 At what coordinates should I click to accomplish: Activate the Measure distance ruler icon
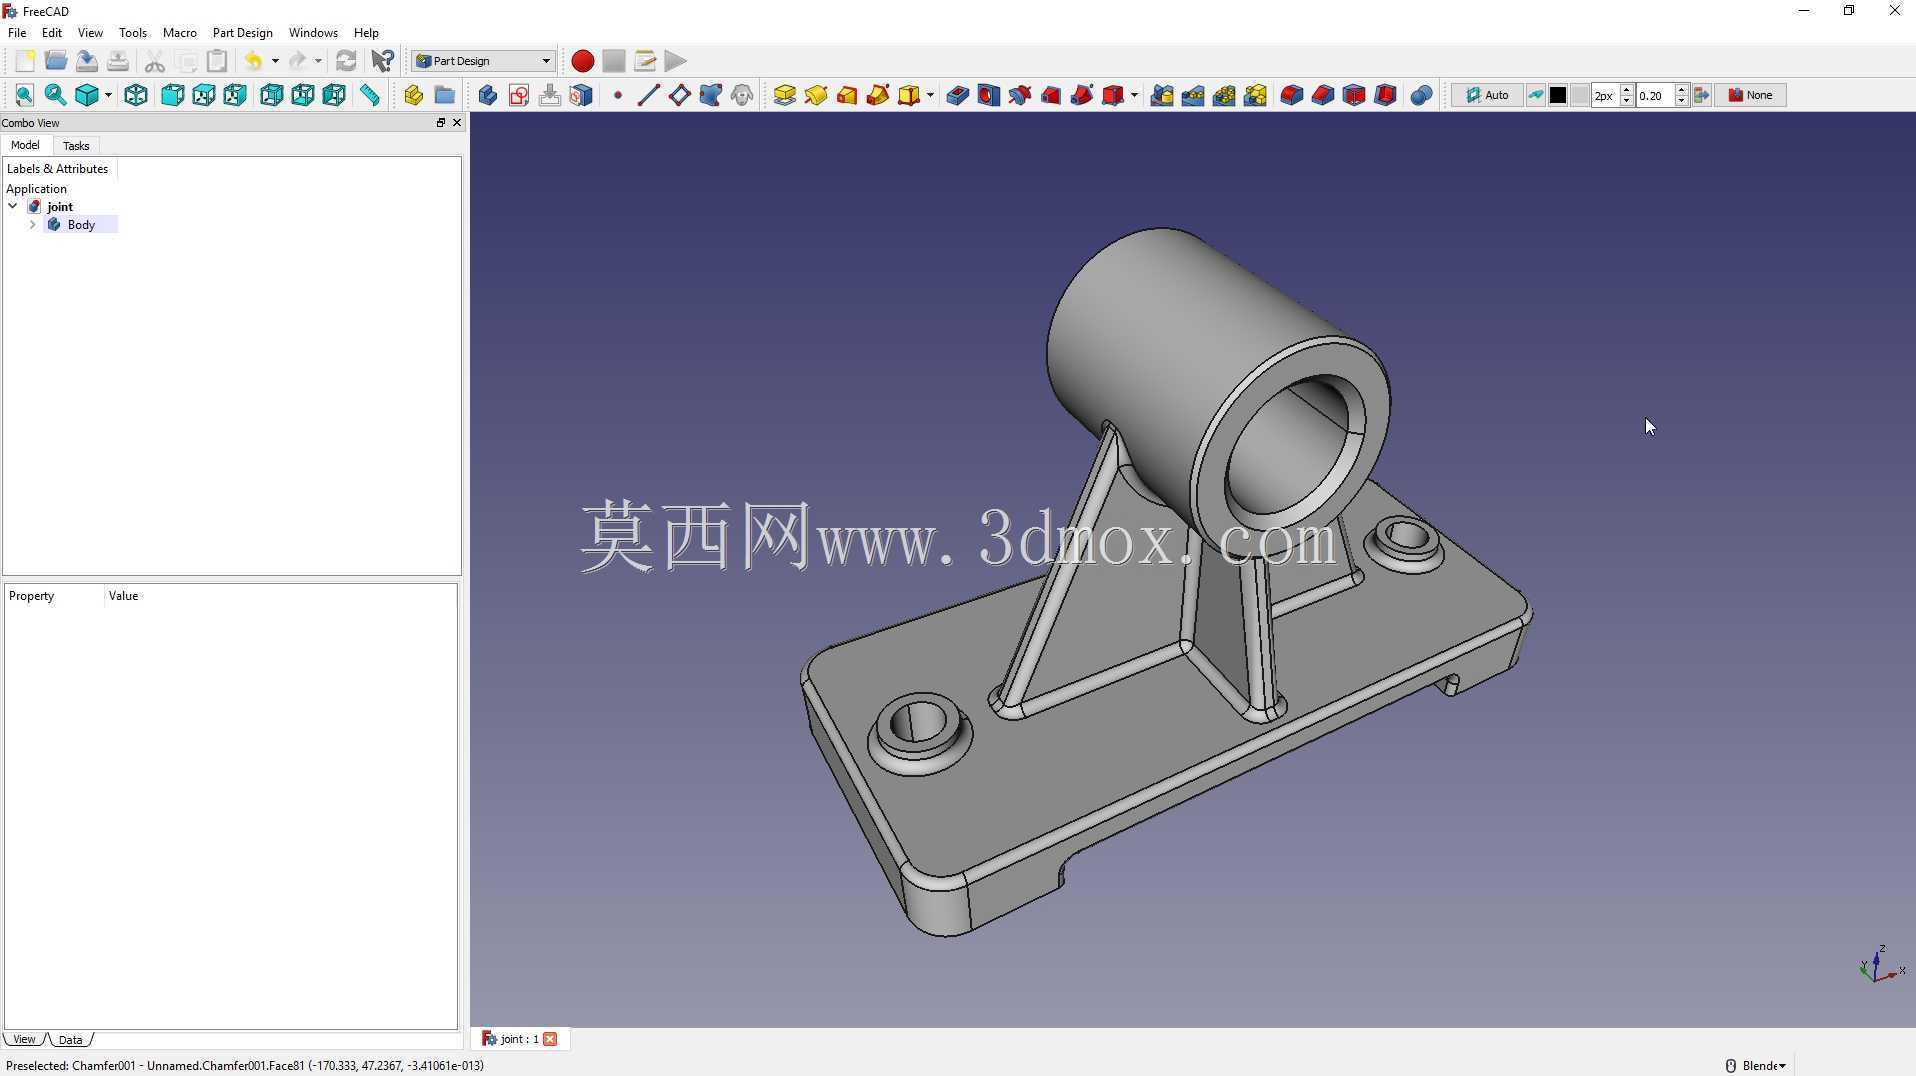[370, 95]
